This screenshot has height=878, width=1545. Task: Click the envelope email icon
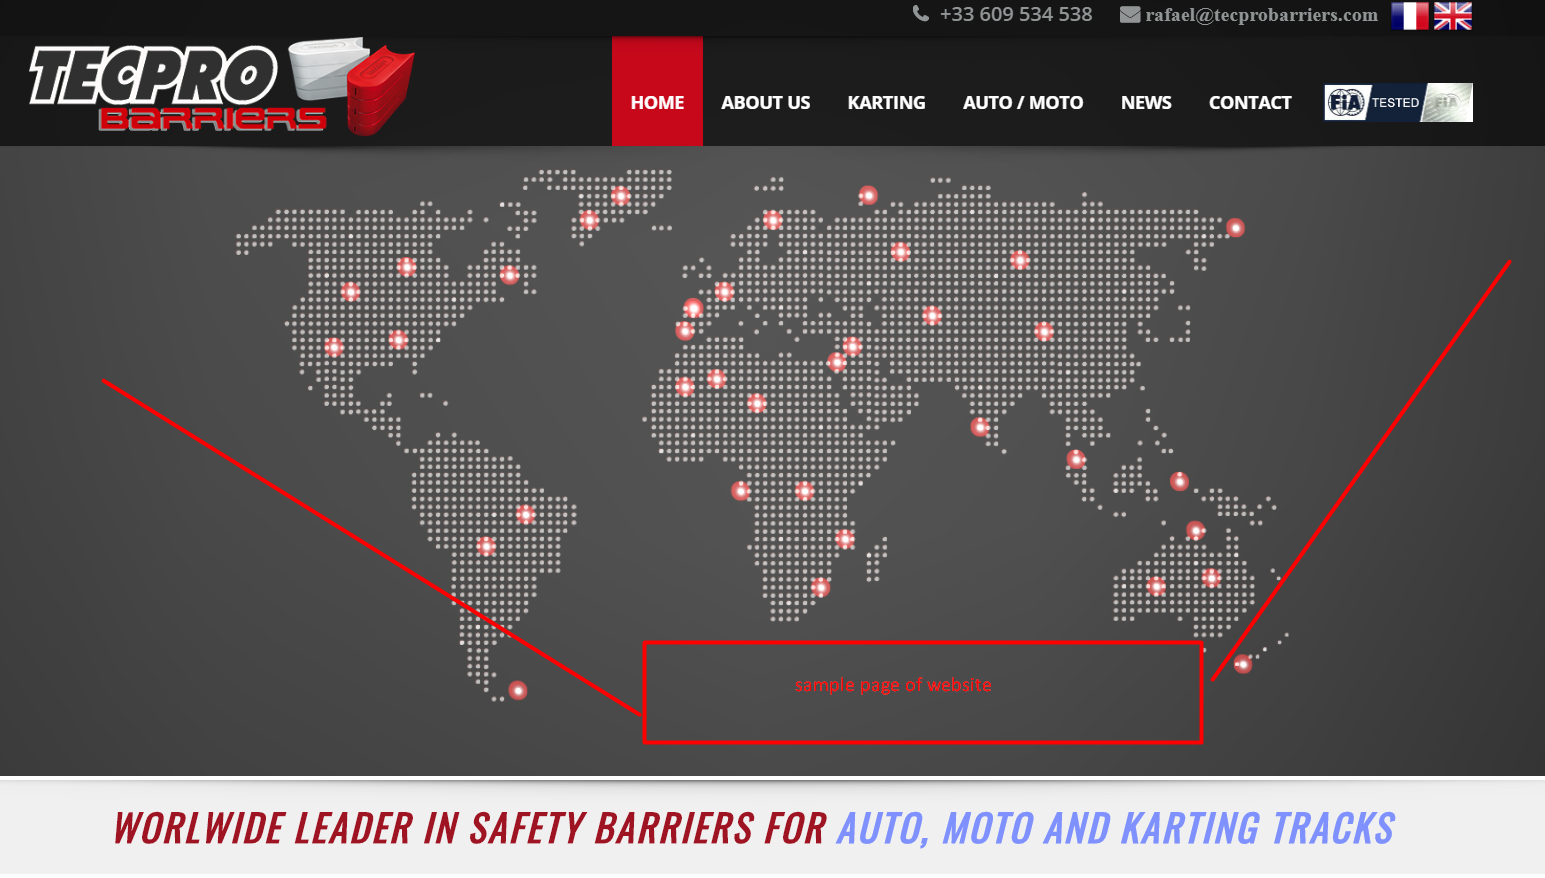[x=1130, y=15]
